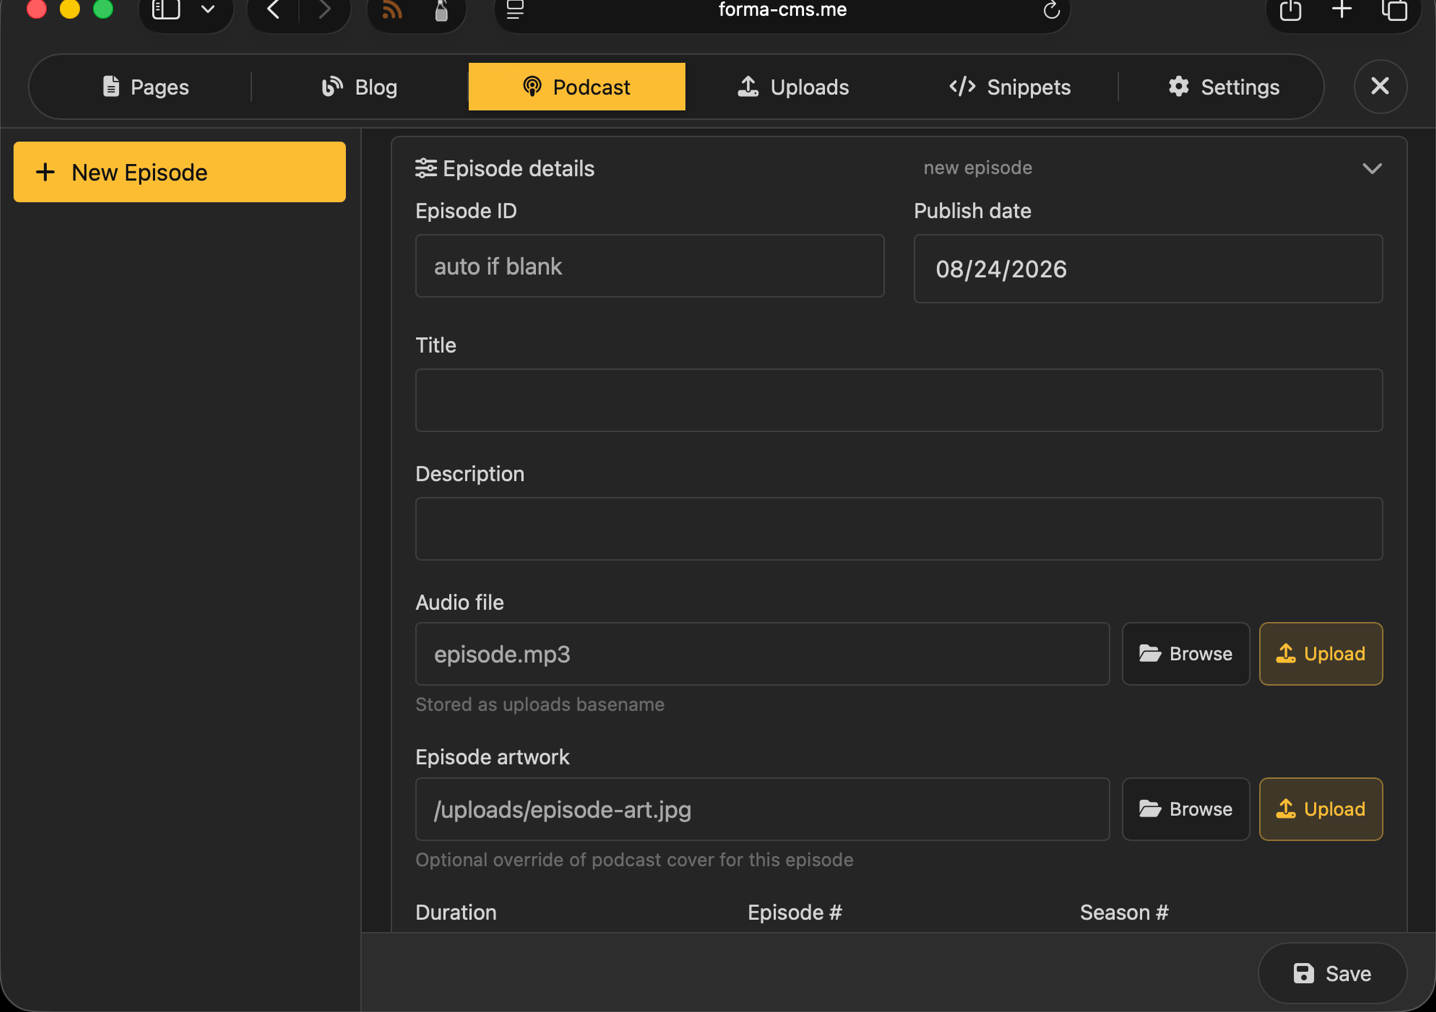Open a new browser tab
This screenshot has width=1436, height=1012.
pos(1342,10)
